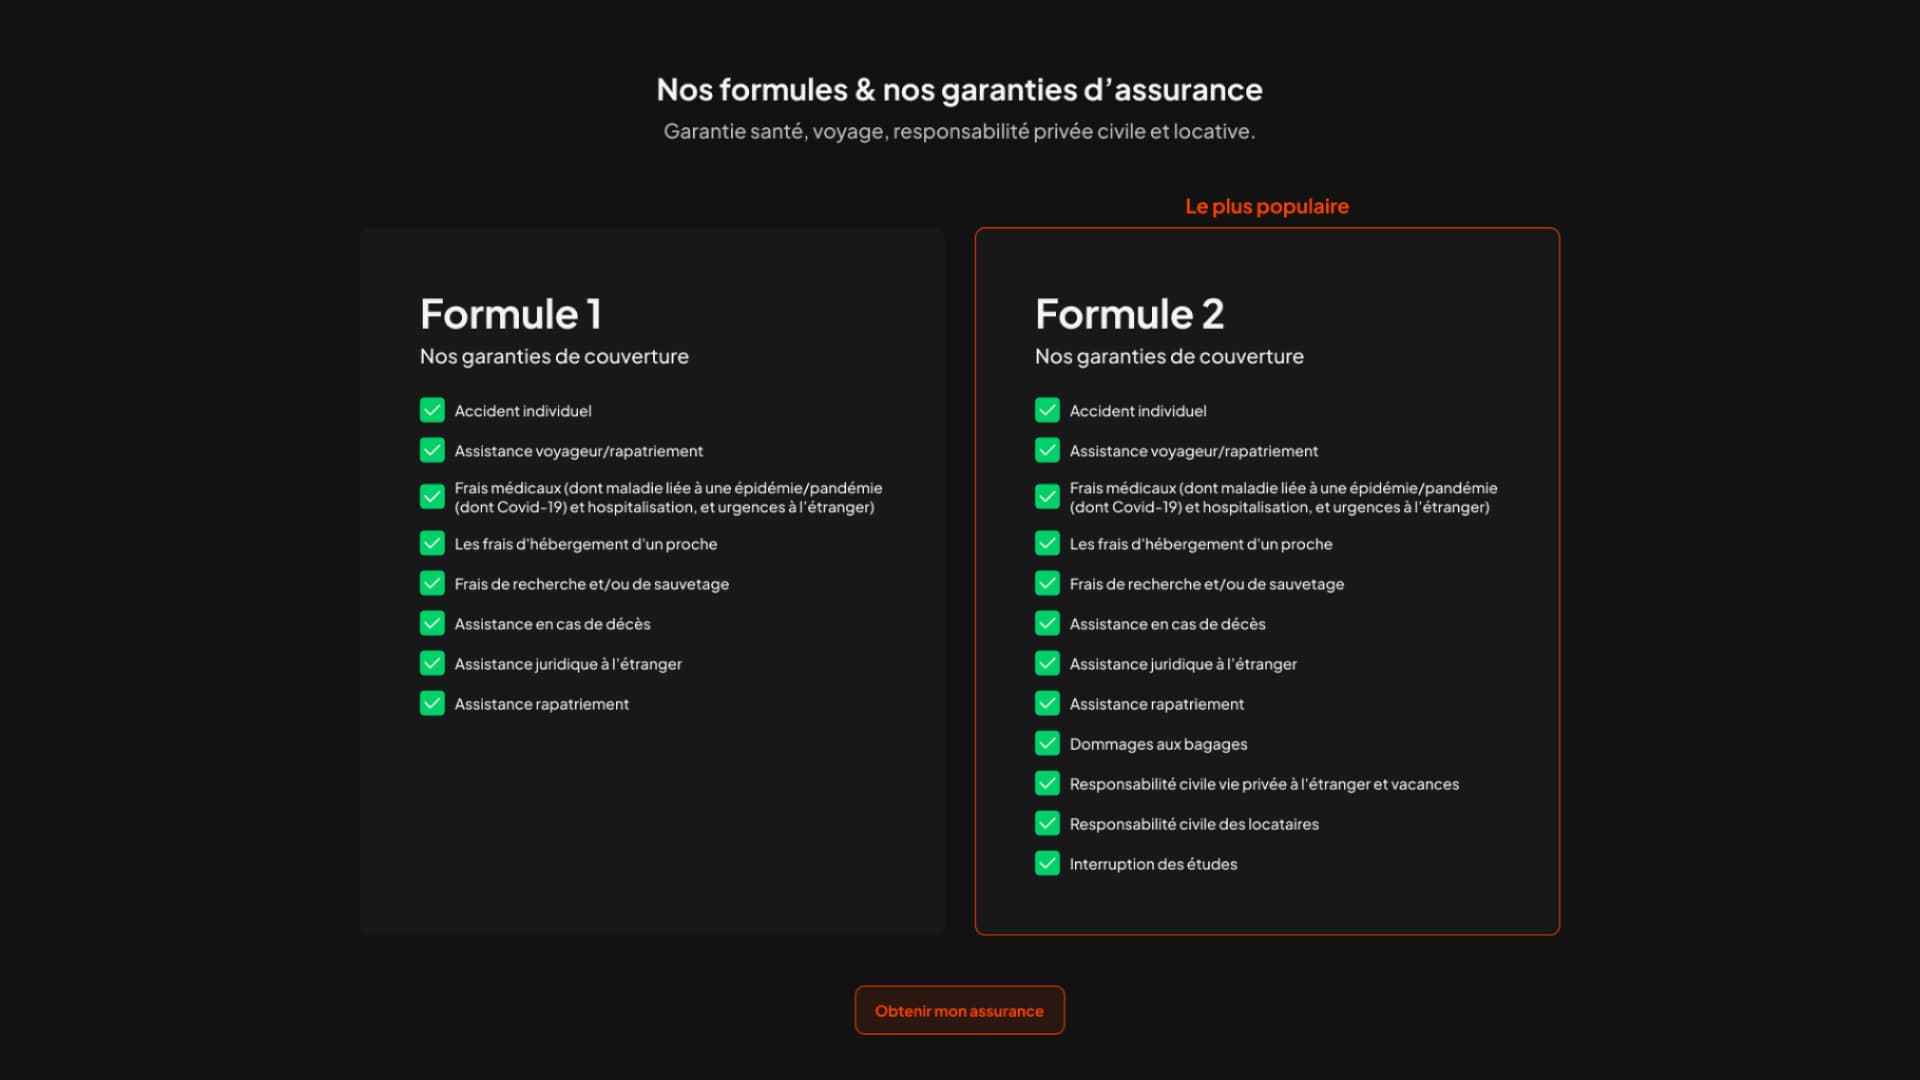The image size is (1920, 1080).
Task: Click the Obtenir mon assurance button
Action: click(959, 1010)
